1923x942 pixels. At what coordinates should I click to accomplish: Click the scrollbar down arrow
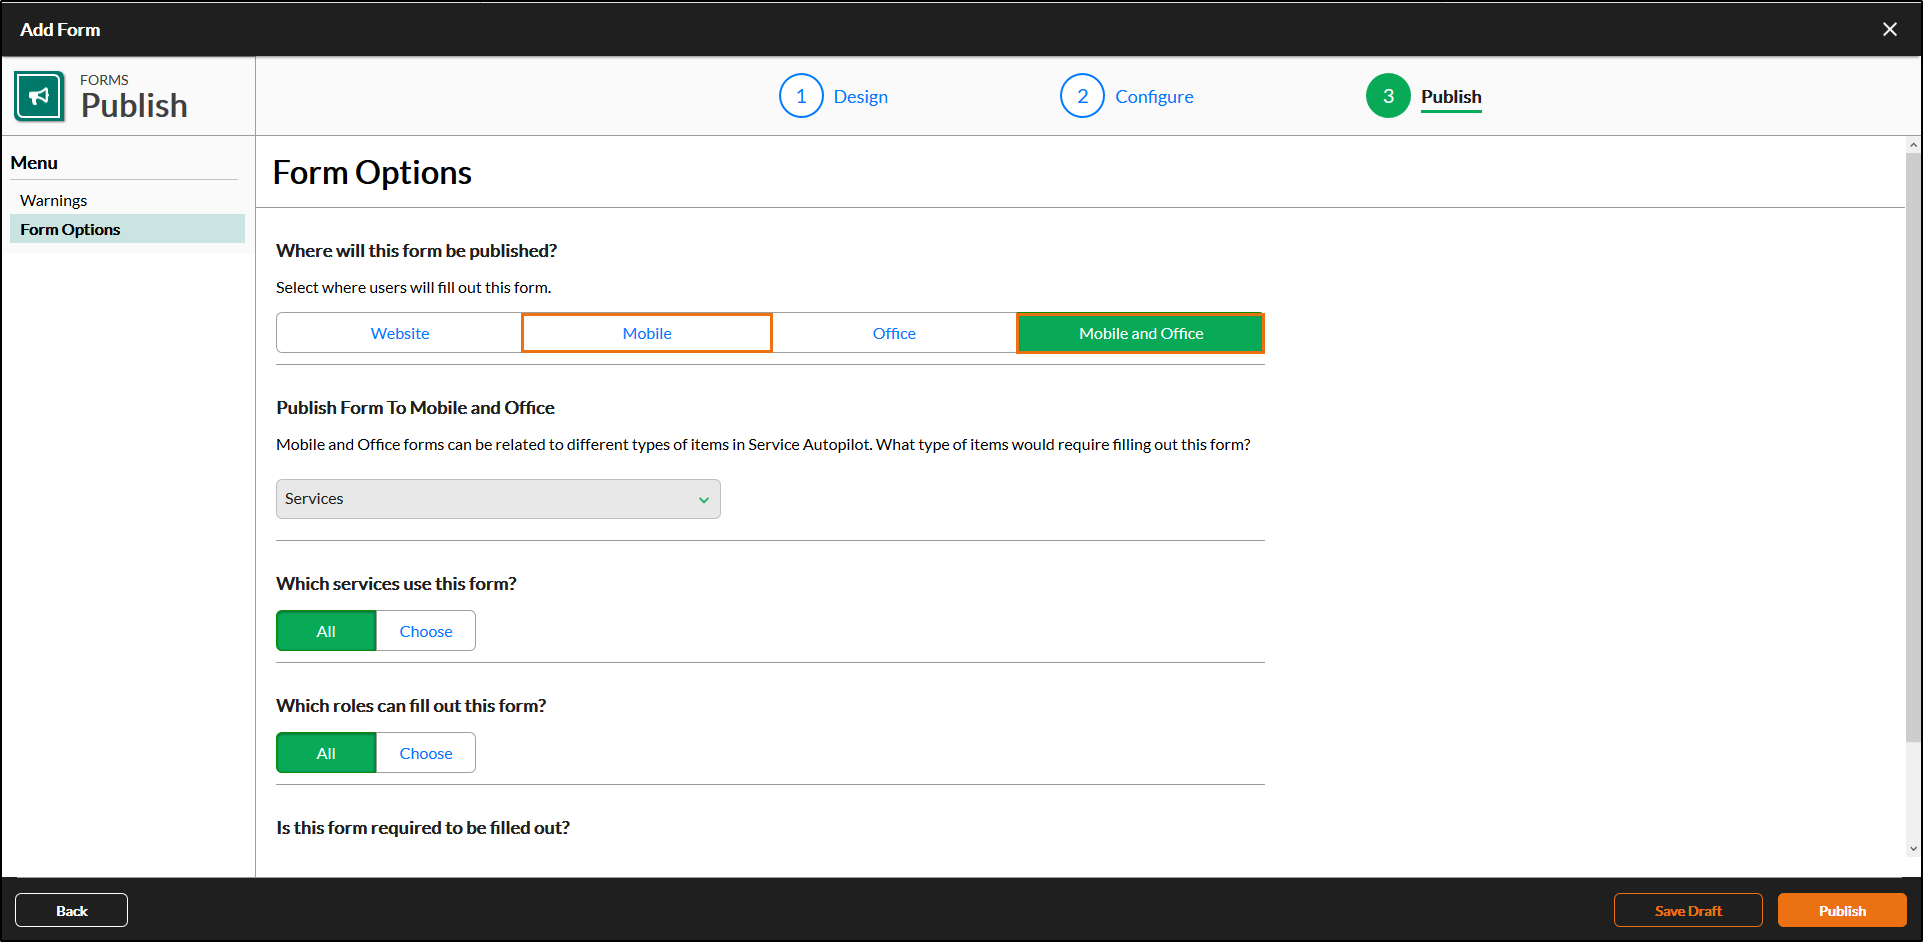coord(1913,849)
